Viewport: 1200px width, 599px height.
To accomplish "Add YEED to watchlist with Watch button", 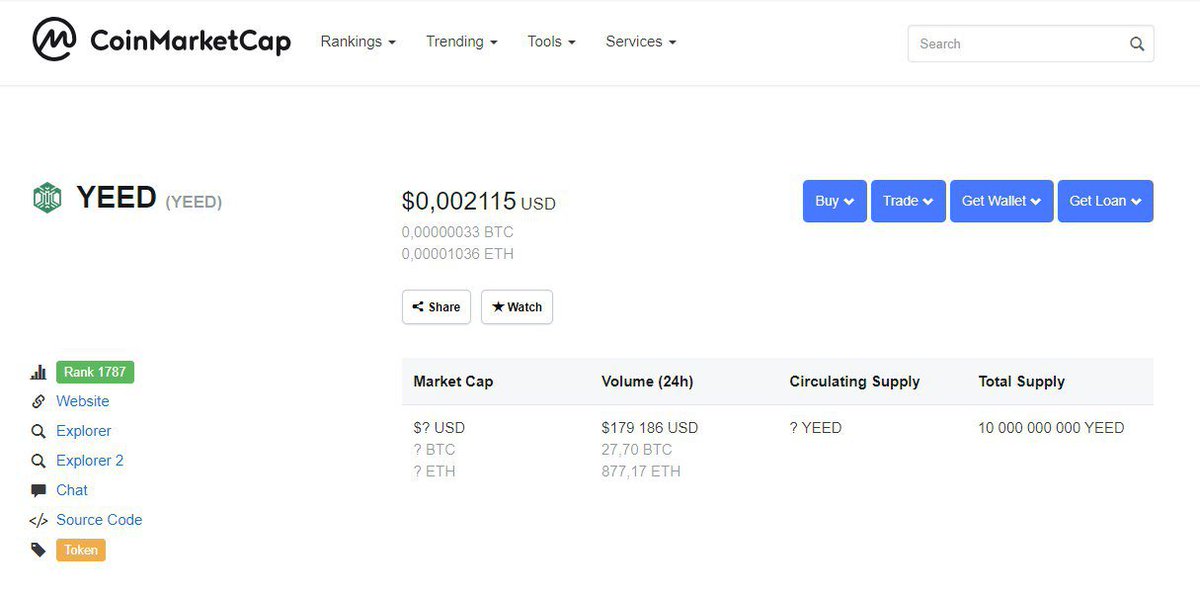I will (x=517, y=307).
